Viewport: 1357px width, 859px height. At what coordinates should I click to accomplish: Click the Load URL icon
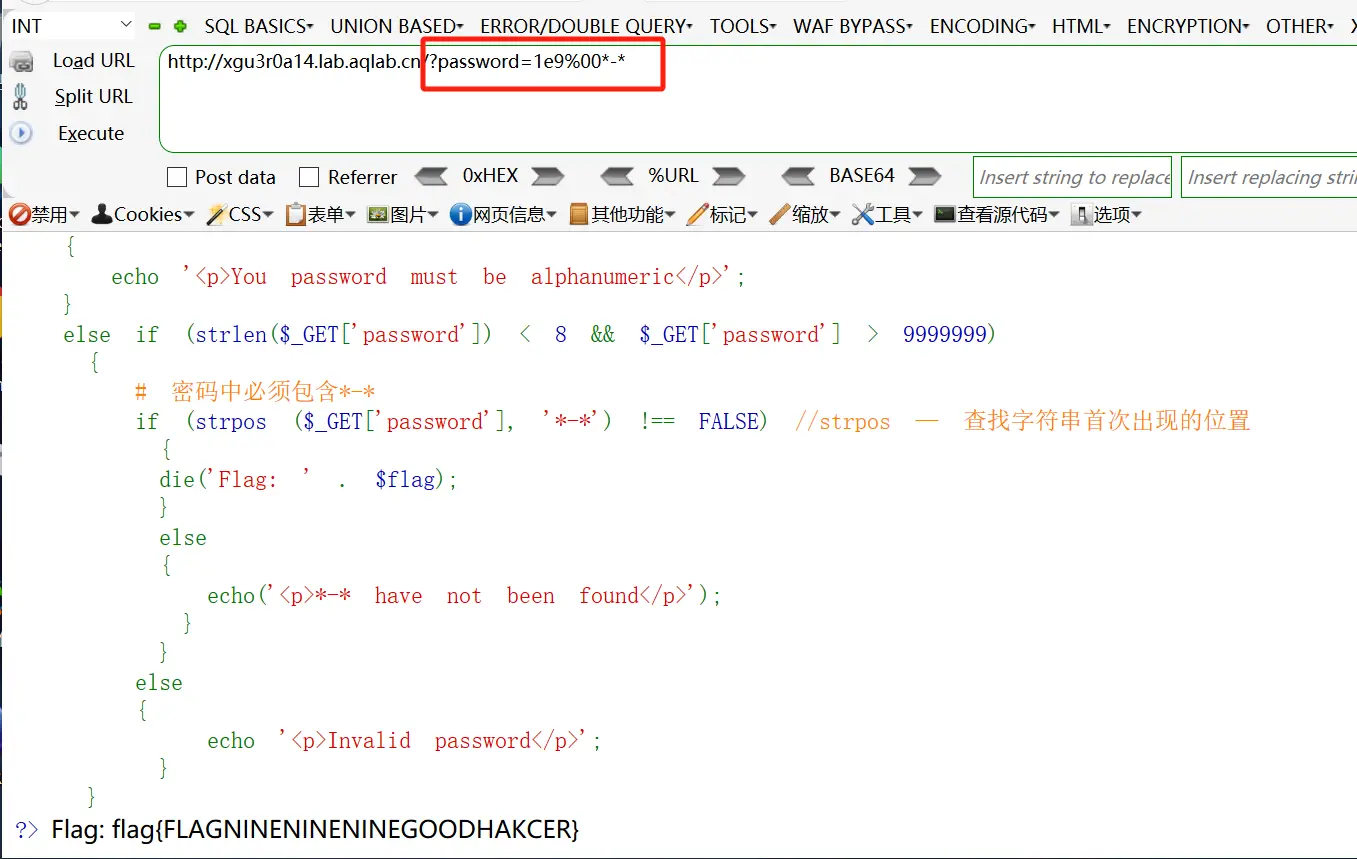pos(21,62)
